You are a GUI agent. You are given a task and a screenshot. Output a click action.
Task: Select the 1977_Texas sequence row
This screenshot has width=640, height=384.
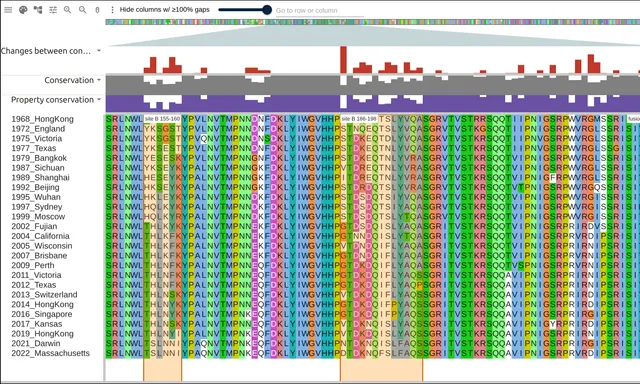[33, 148]
